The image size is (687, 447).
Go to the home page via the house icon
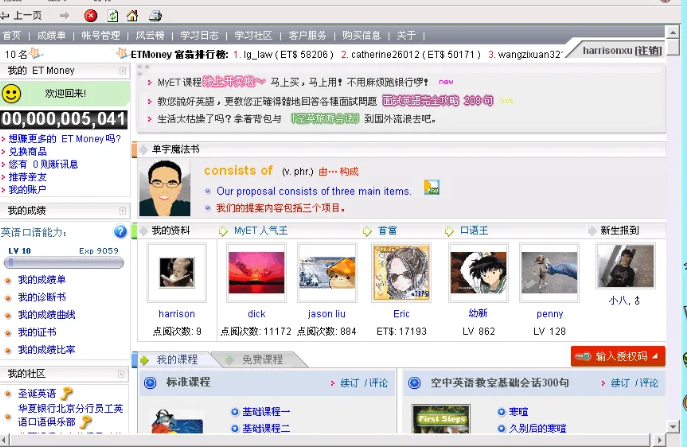pos(132,16)
